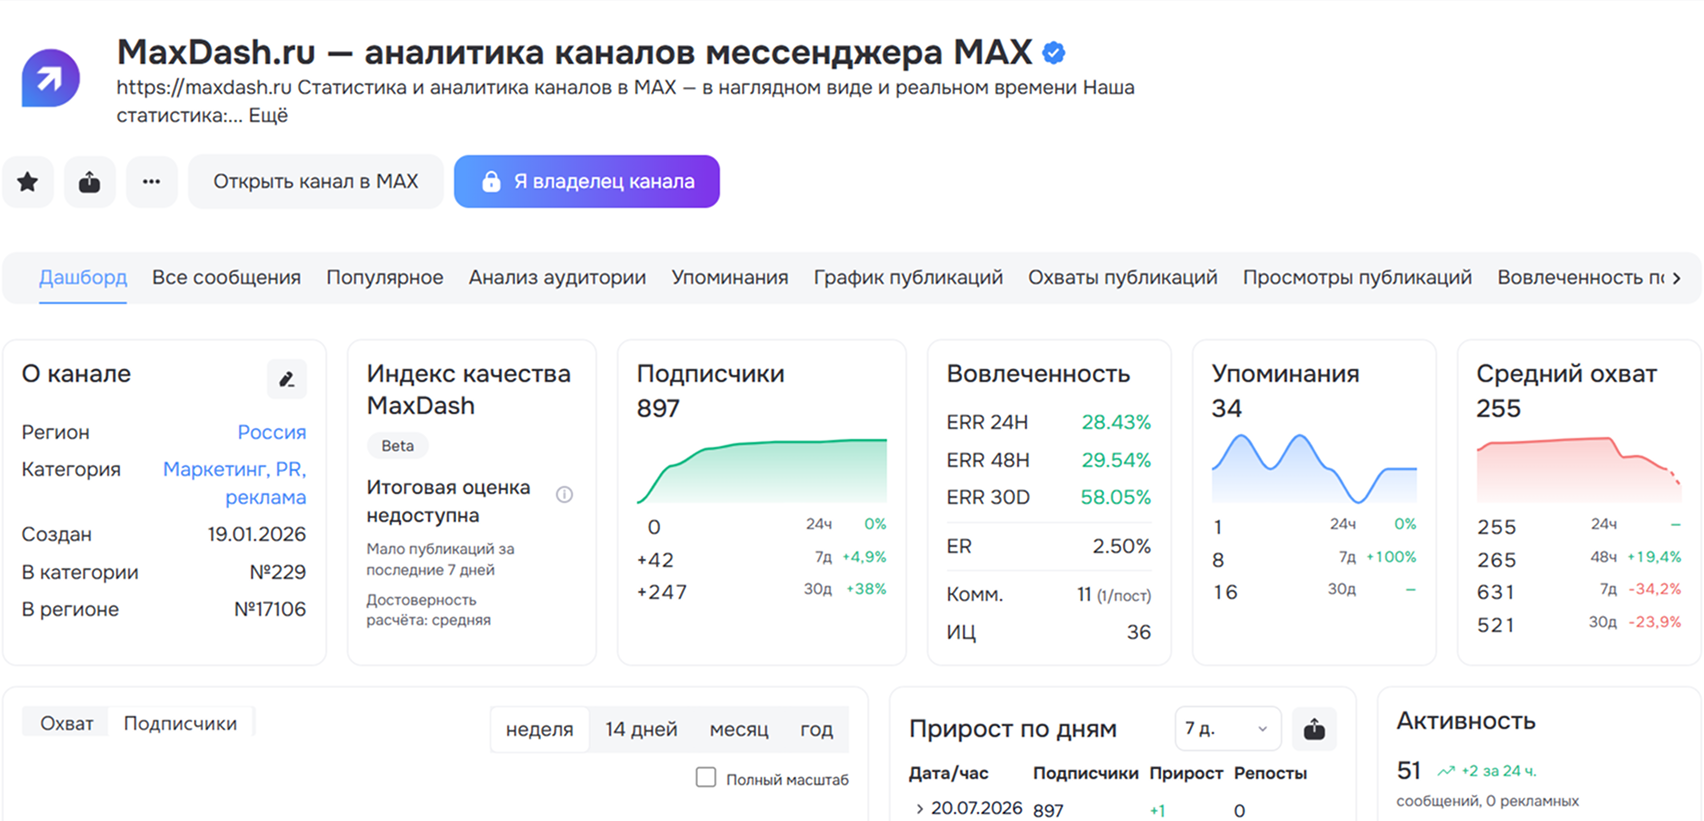
Task: Enable the Полный масштаб checkbox
Action: 706,777
